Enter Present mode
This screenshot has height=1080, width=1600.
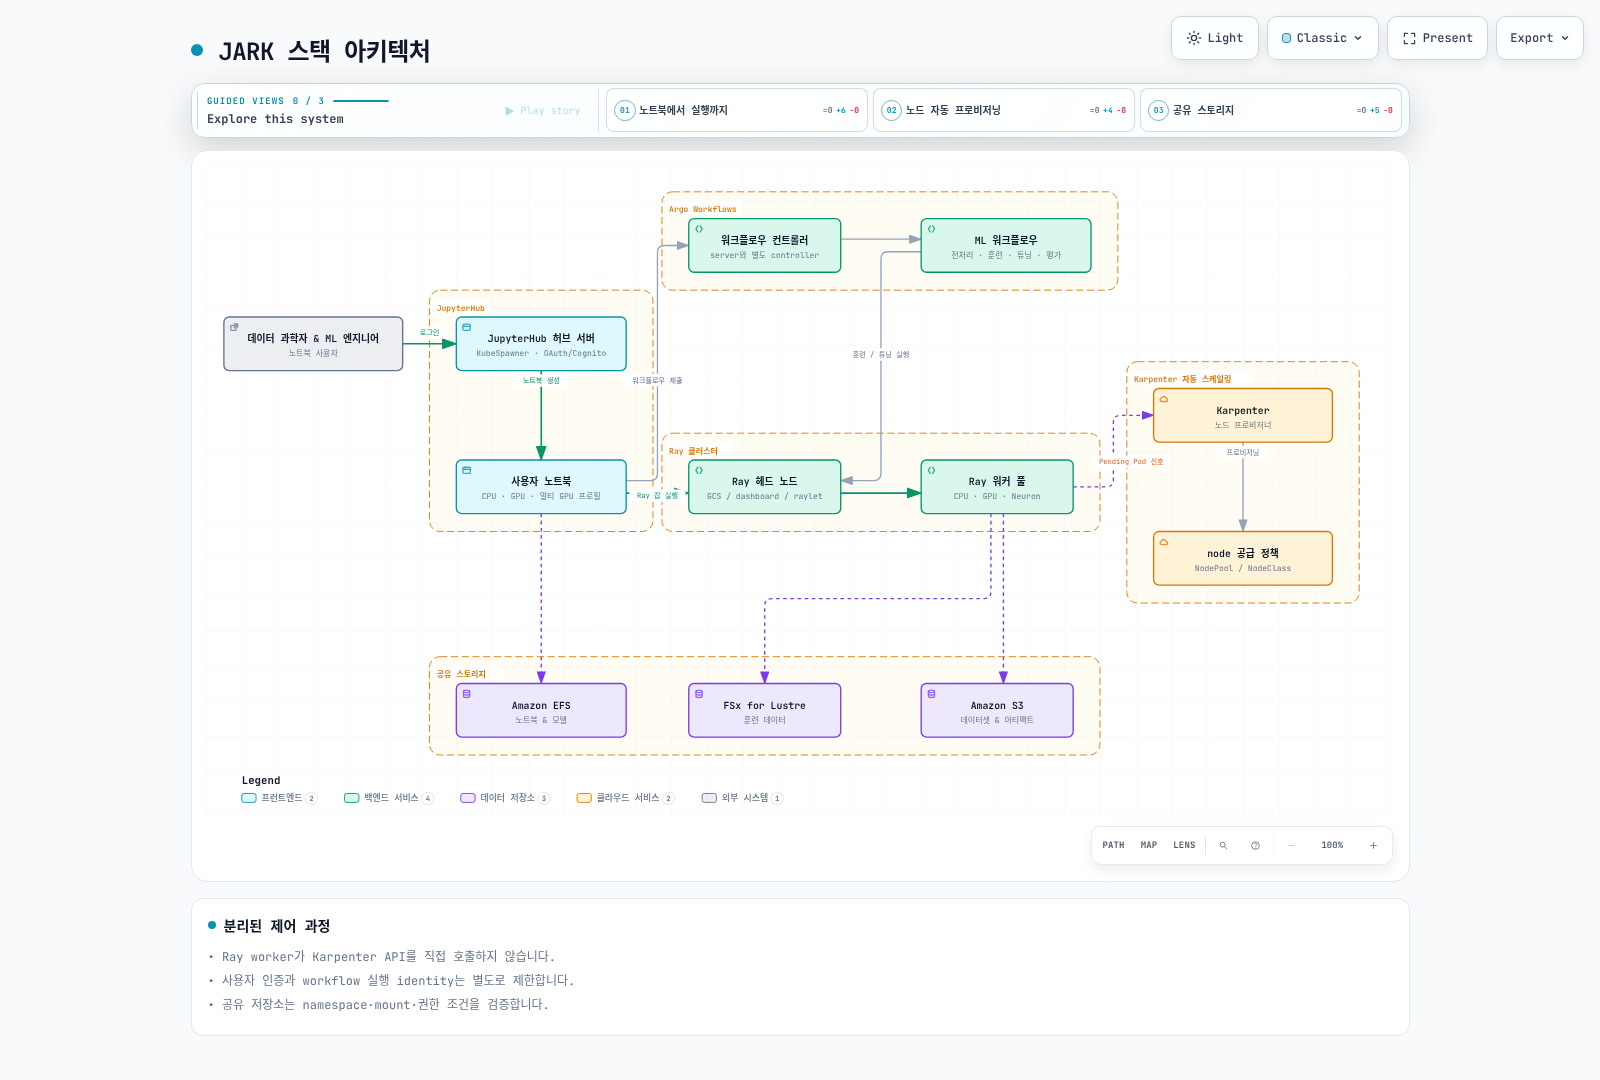[1437, 38]
